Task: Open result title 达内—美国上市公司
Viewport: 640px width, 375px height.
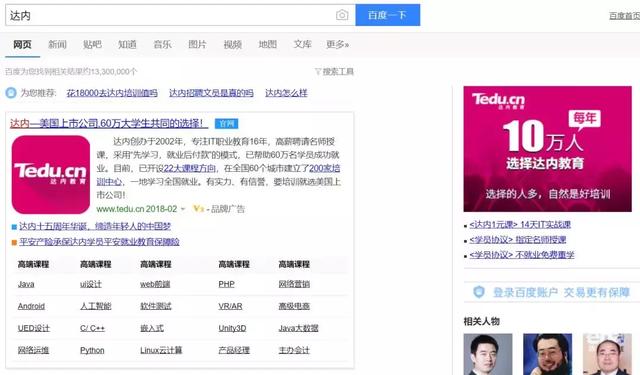Action: click(x=109, y=123)
